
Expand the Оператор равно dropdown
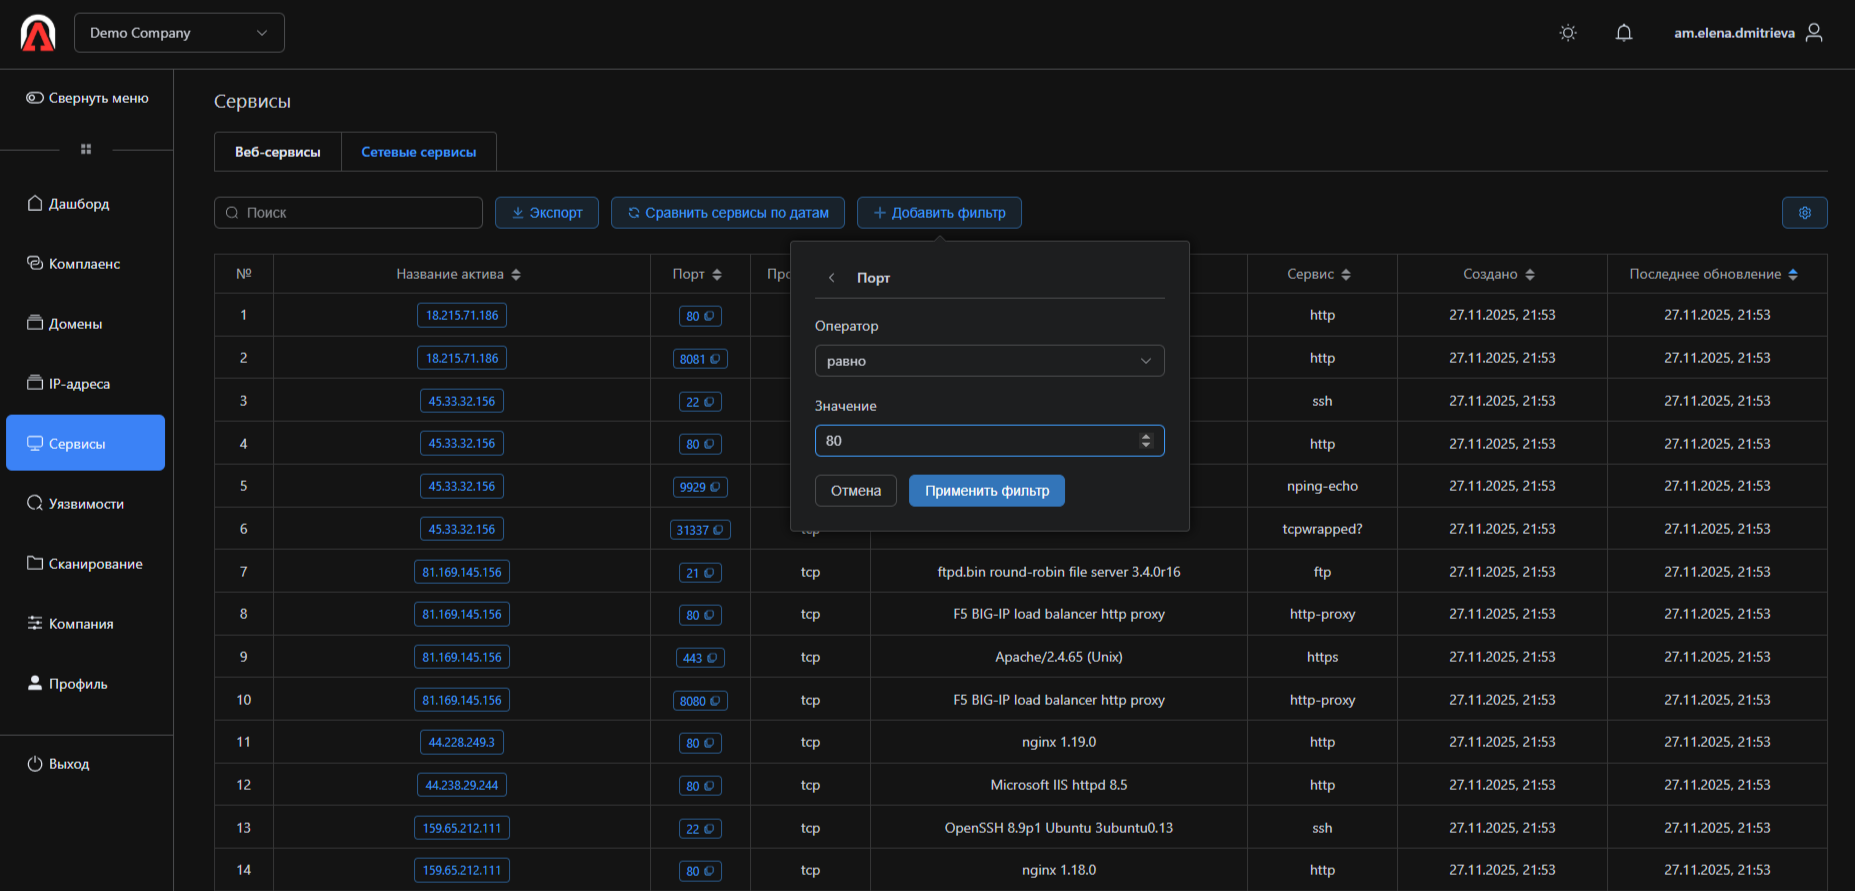[x=989, y=361]
